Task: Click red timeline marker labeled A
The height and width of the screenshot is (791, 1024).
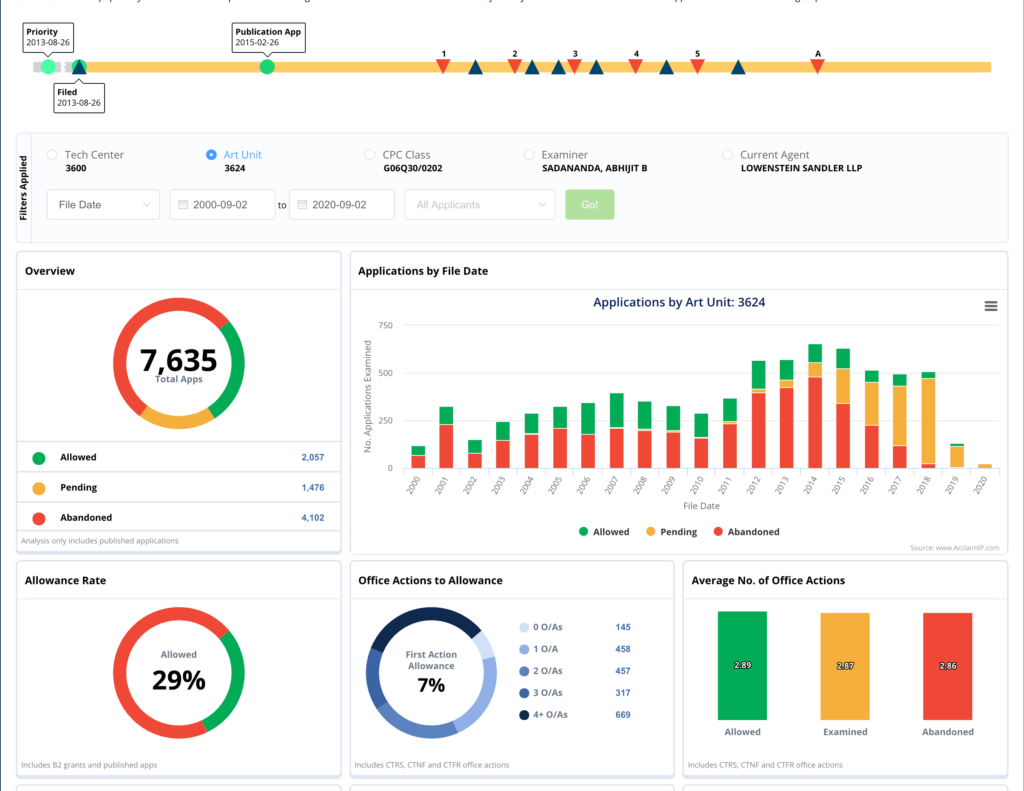Action: coord(818,66)
